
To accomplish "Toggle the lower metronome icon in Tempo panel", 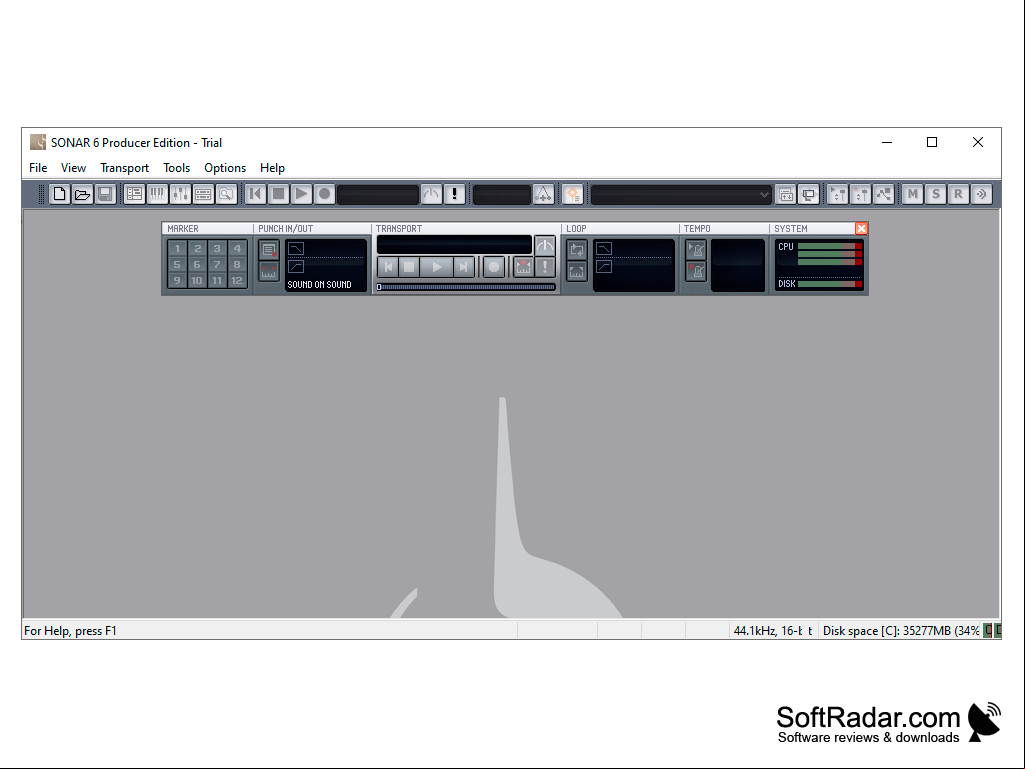I will (696, 271).
